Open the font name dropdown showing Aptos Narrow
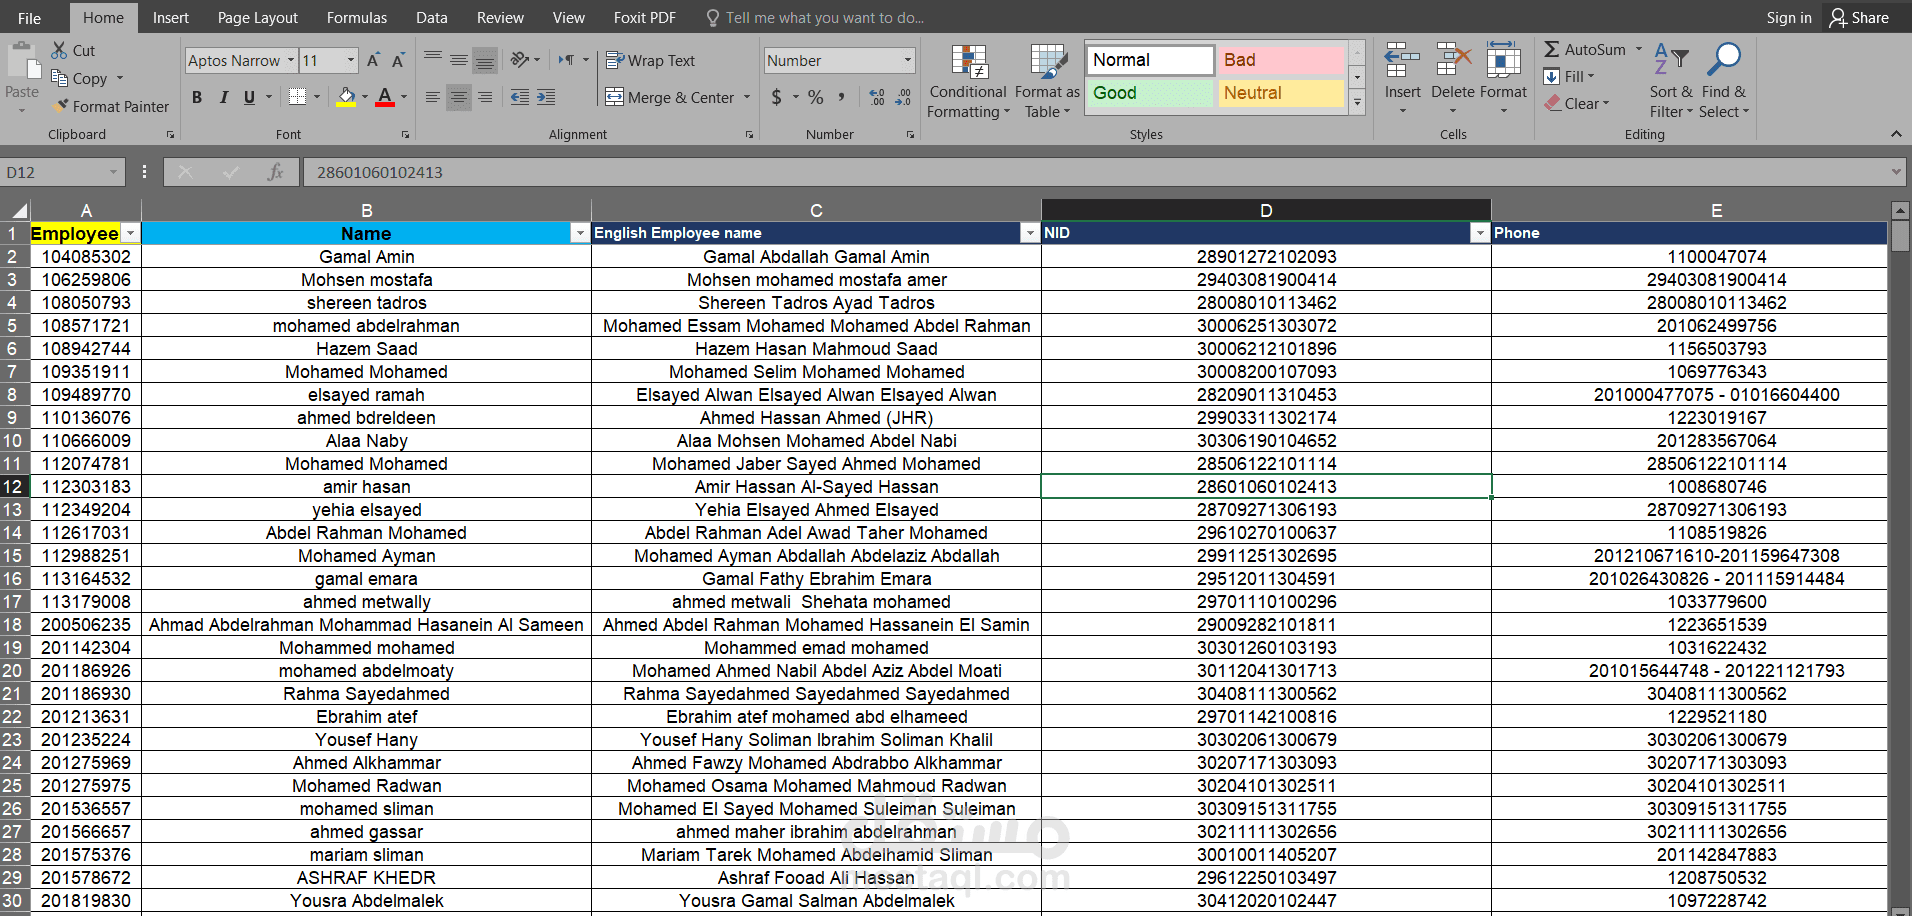 click(x=241, y=61)
